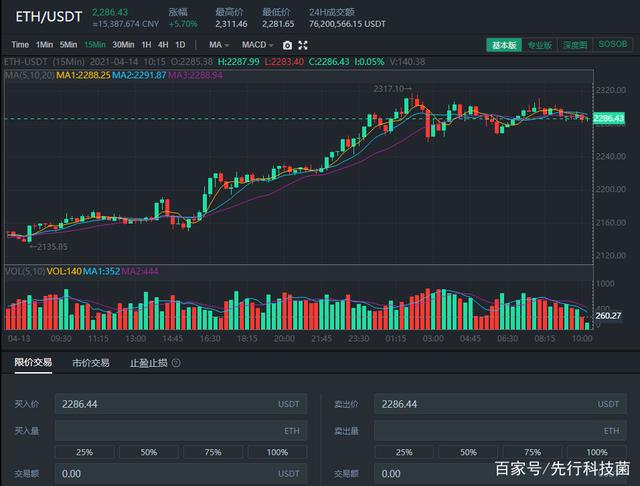This screenshot has height=486, width=640.
Task: Click the VOL:140 volume label
Action: 64,271
